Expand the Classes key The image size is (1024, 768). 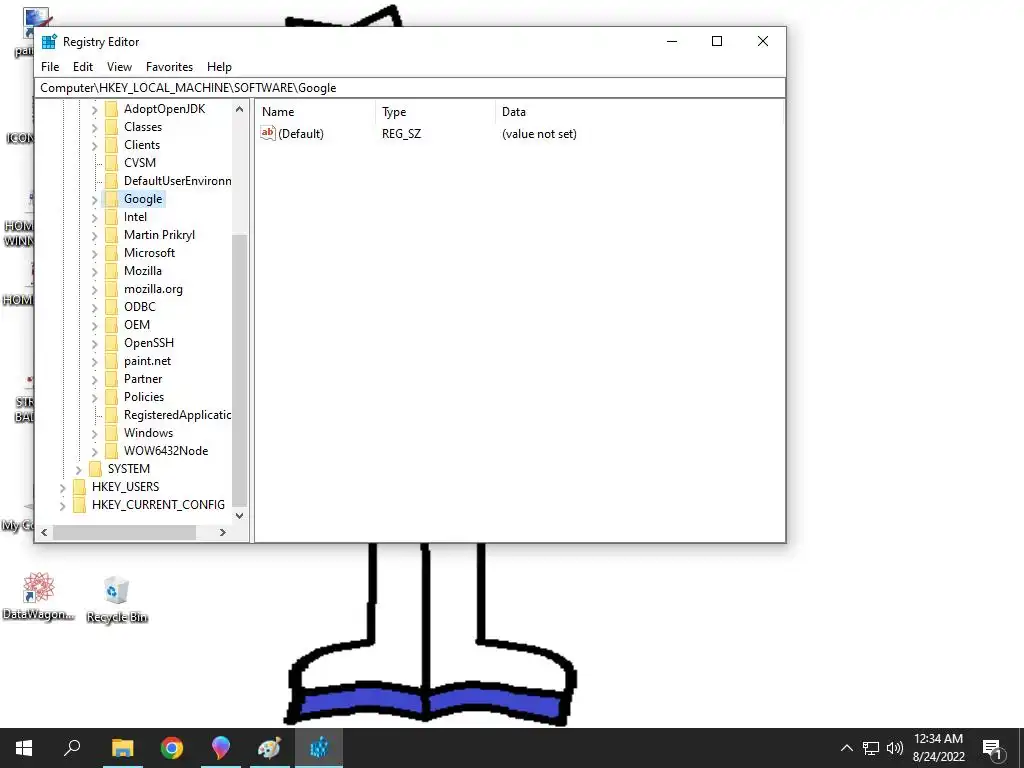pyautogui.click(x=95, y=127)
